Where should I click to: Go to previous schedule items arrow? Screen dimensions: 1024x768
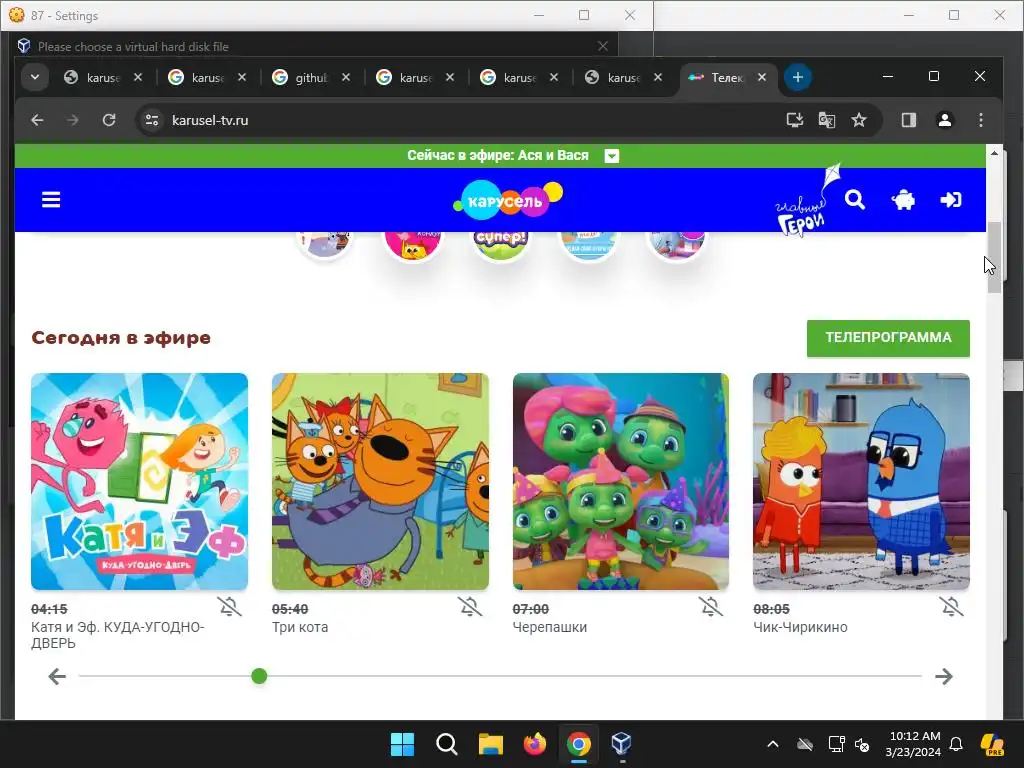click(x=57, y=677)
